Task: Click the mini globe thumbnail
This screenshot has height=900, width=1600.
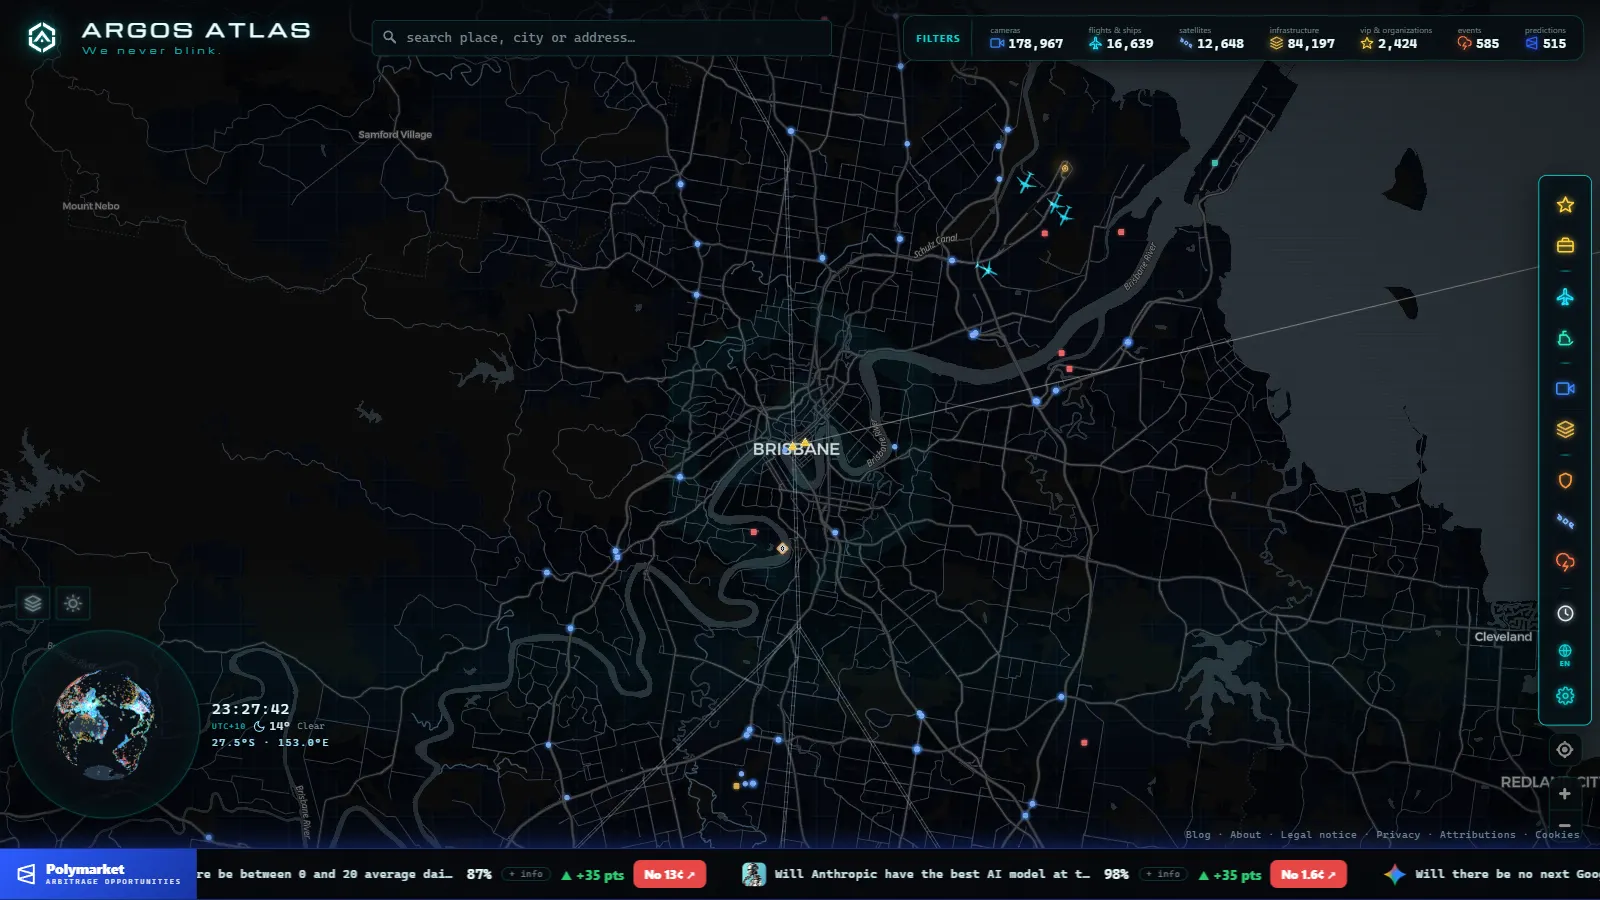Action: coord(104,725)
